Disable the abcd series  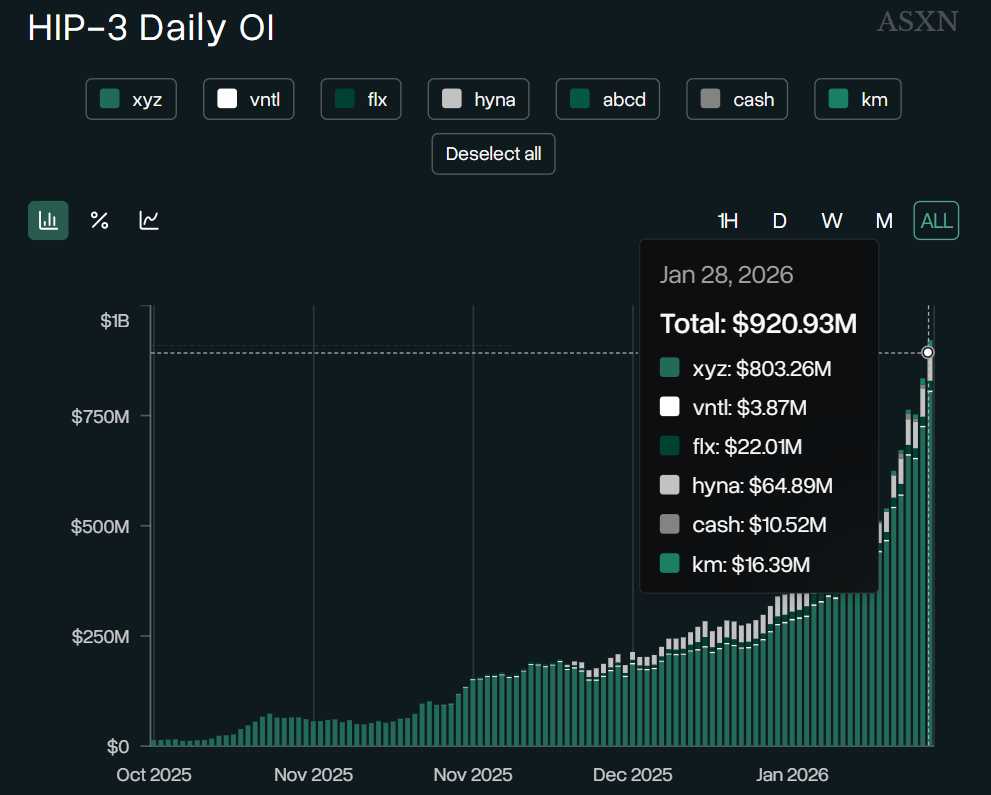tap(607, 100)
